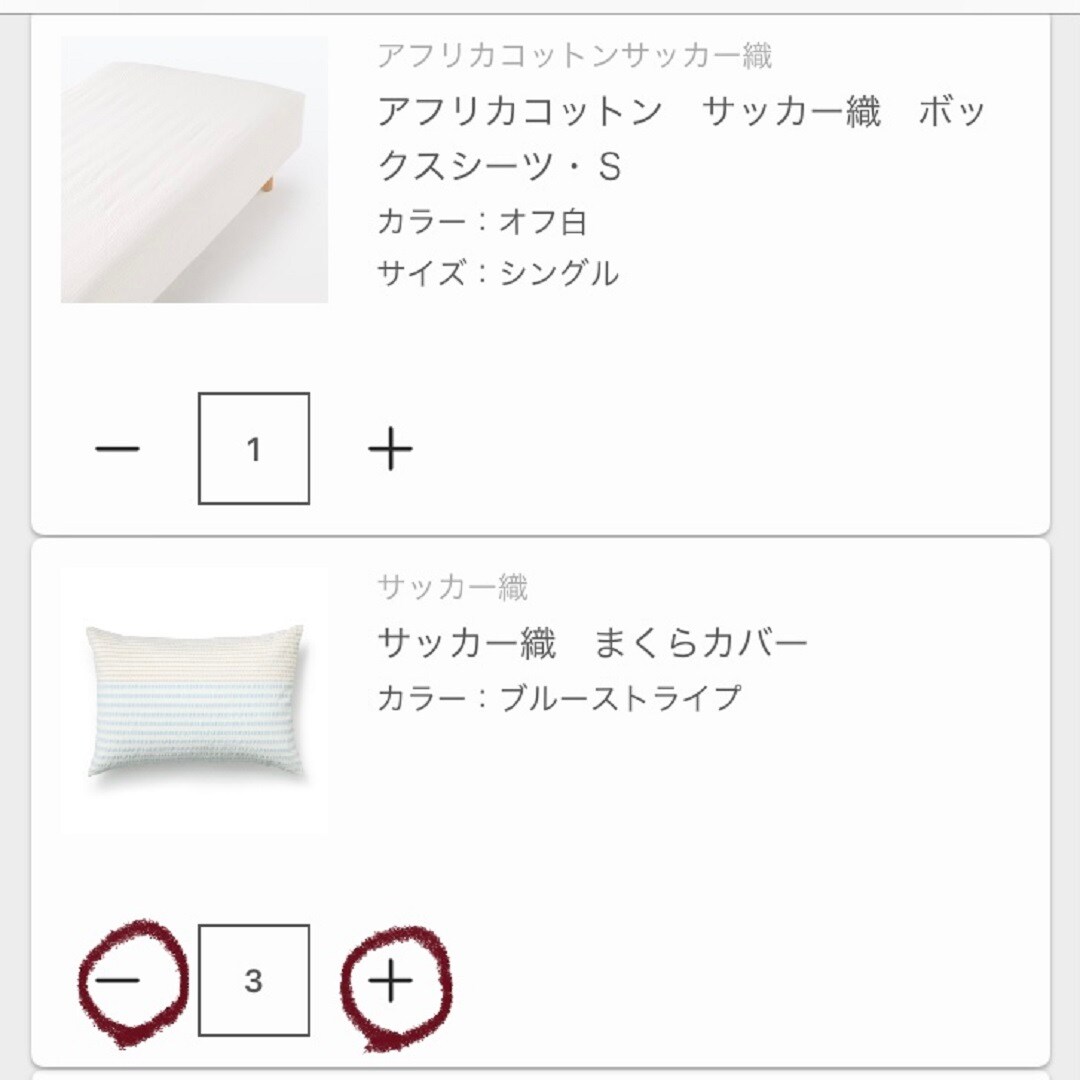1080x1080 pixels.
Task: Click the gray サッカー織 label above the pillow cover
Action: [x=452, y=587]
